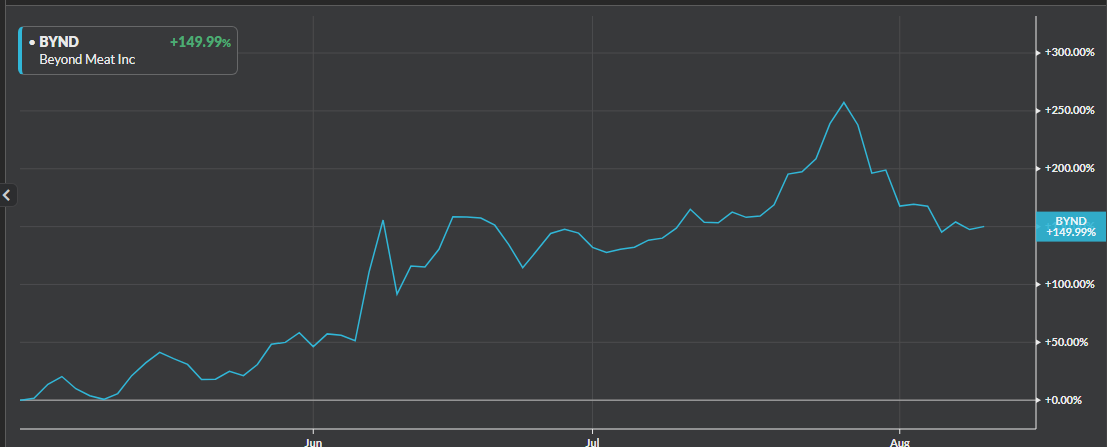Click the small dot before BYND in the legend
The image size is (1107, 447).
click(x=32, y=43)
